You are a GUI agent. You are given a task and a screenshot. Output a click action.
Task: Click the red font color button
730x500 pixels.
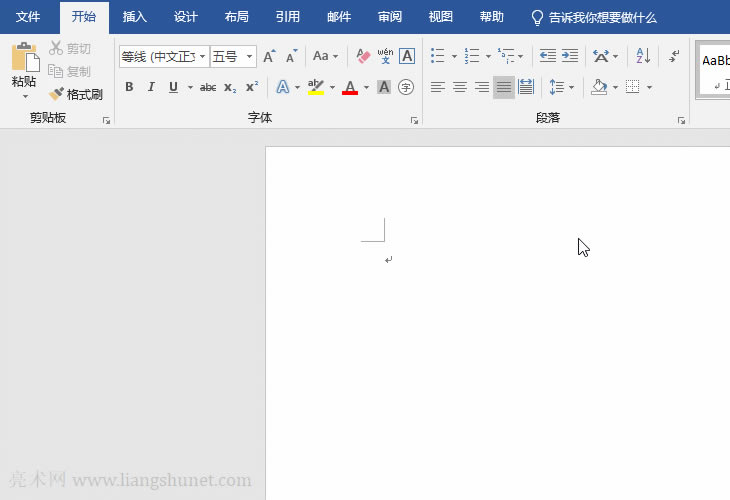tap(350, 88)
